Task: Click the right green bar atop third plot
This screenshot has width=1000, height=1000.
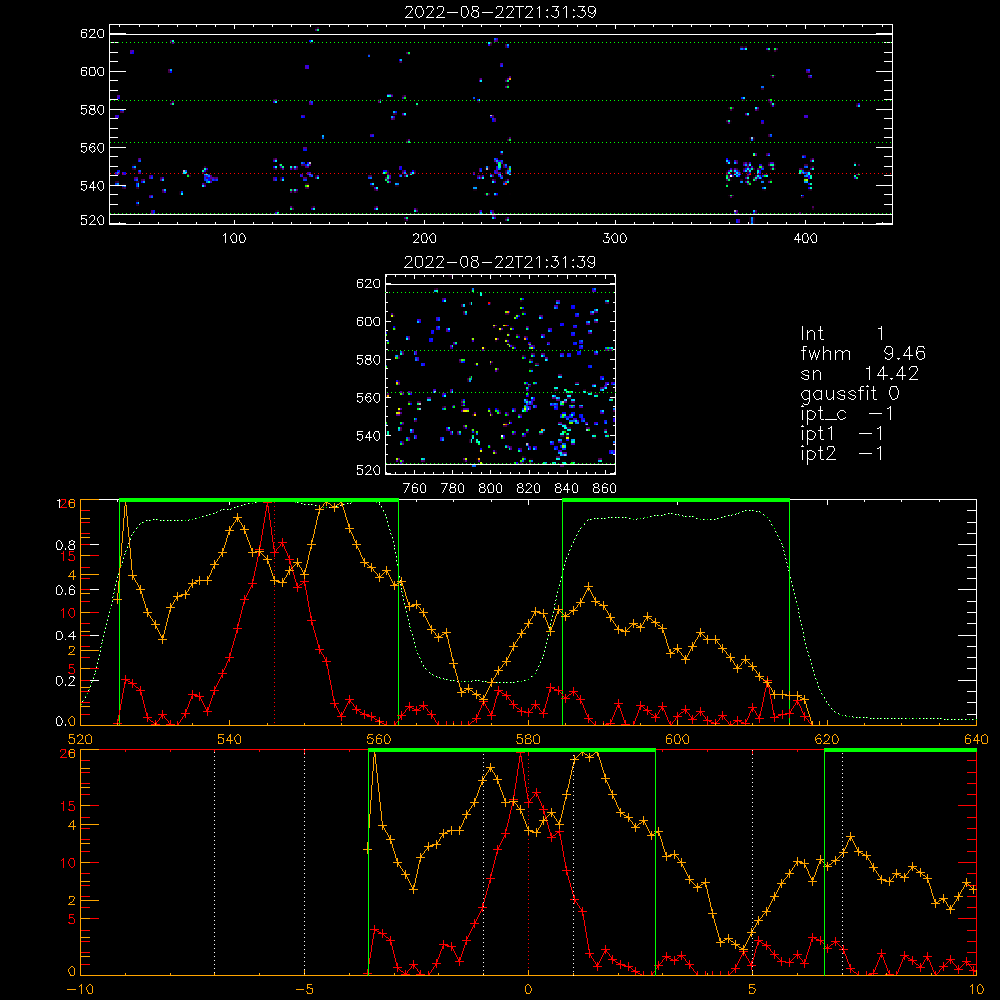Action: pos(676,501)
